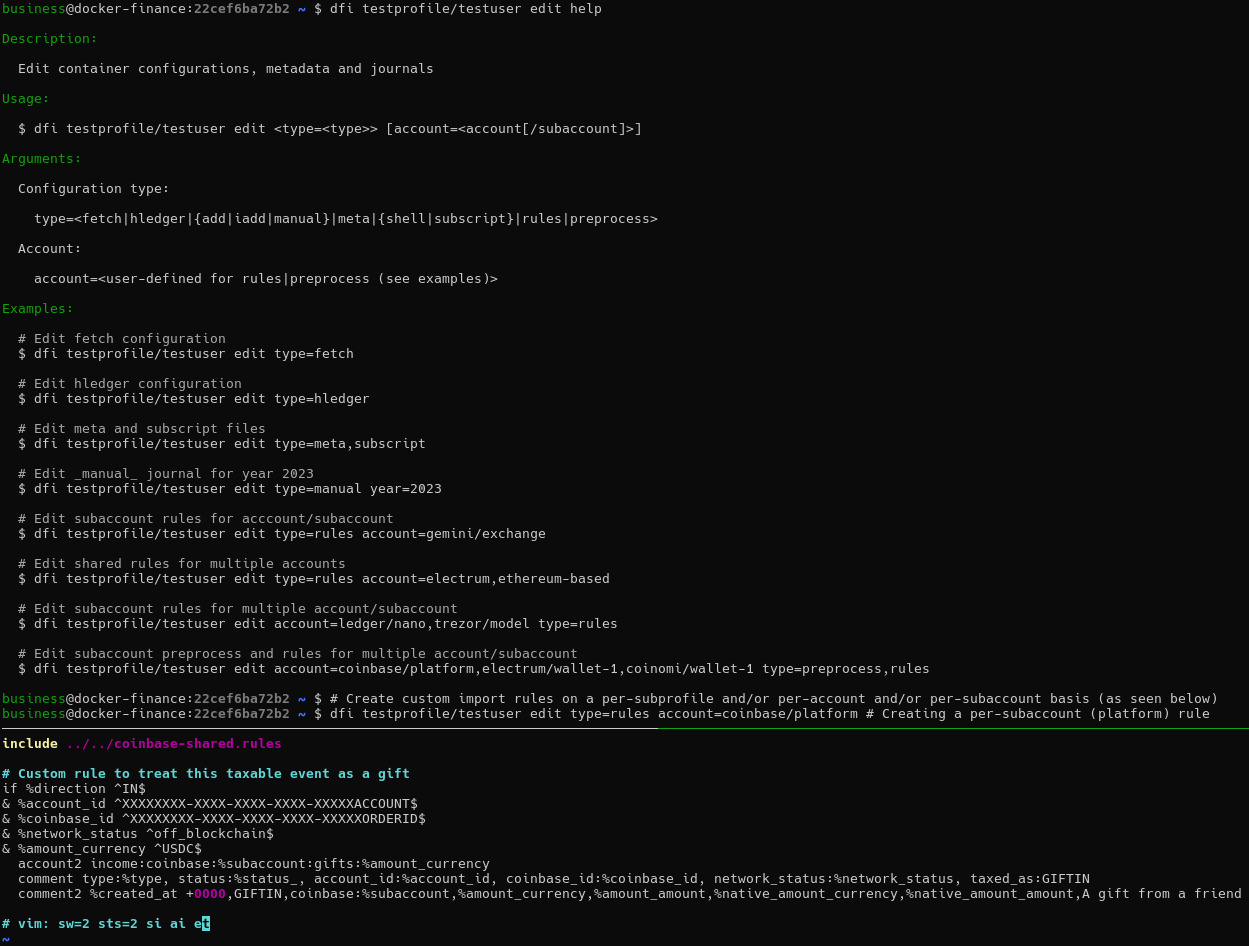Click the '%direction ^IN$' condition line

(74, 789)
